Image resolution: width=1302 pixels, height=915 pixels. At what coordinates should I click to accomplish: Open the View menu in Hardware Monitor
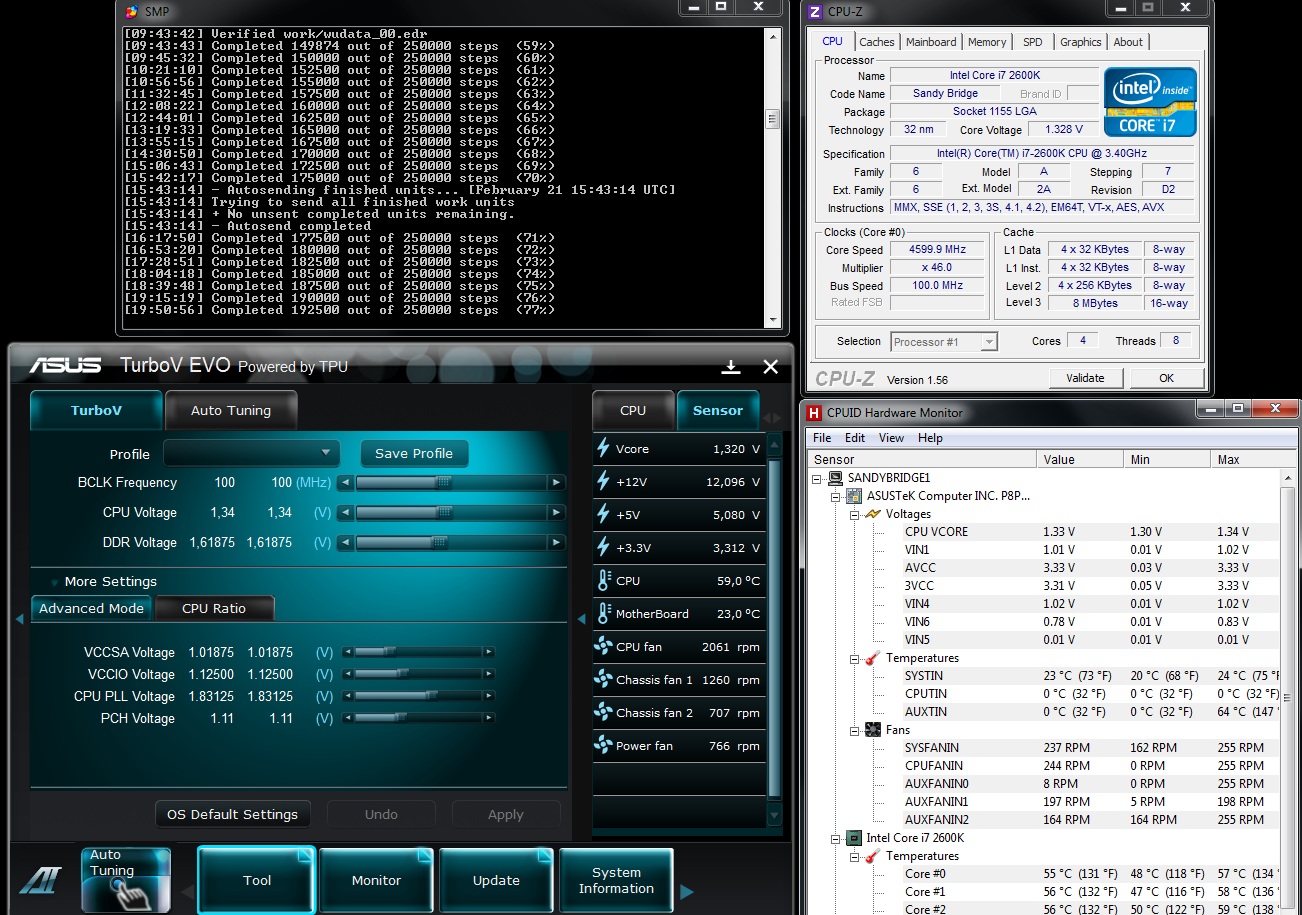(x=891, y=438)
